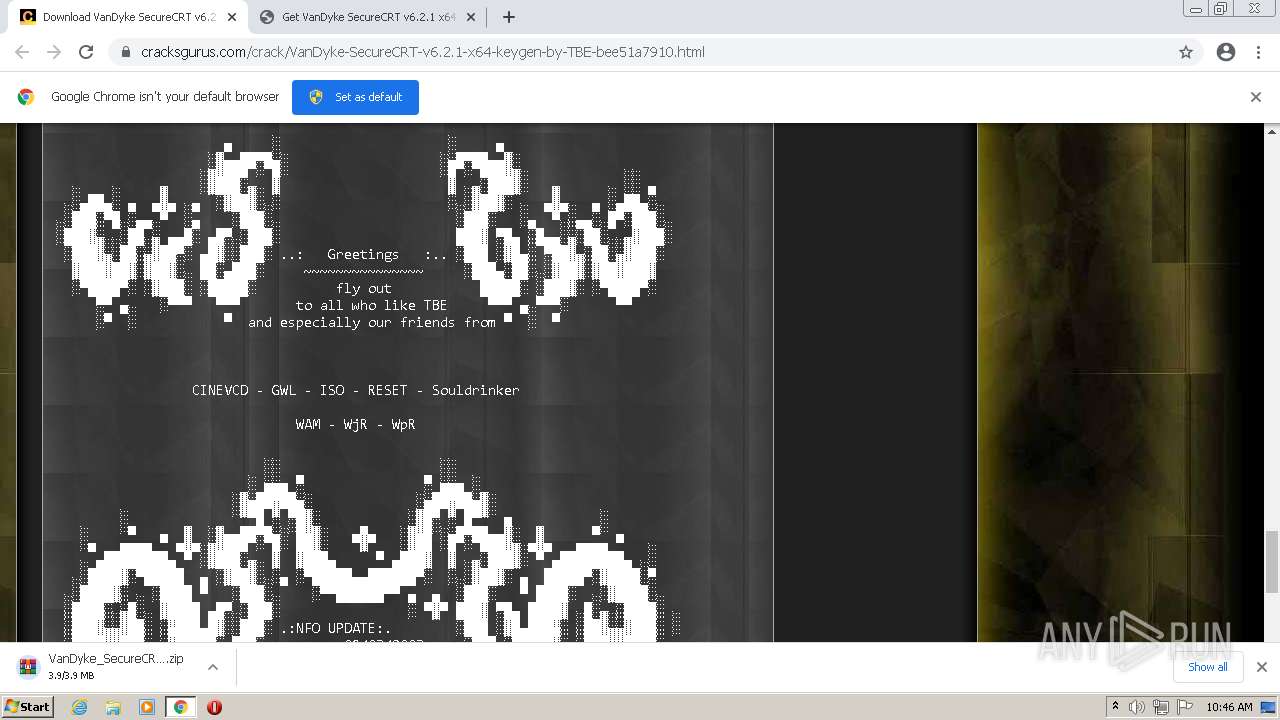The width and height of the screenshot is (1280, 720).
Task: Click the NFO UPDATE heading
Action: click(x=335, y=628)
